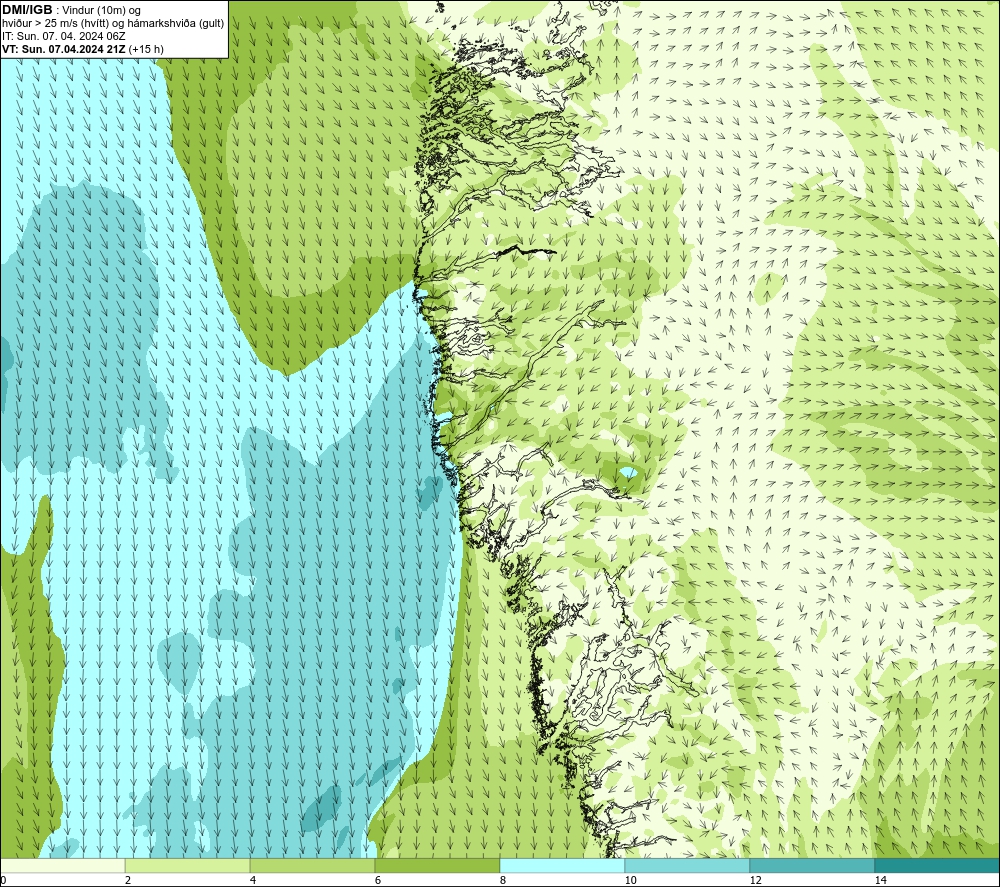
Task: Click the '12' label on the scale
Action: [x=755, y=881]
